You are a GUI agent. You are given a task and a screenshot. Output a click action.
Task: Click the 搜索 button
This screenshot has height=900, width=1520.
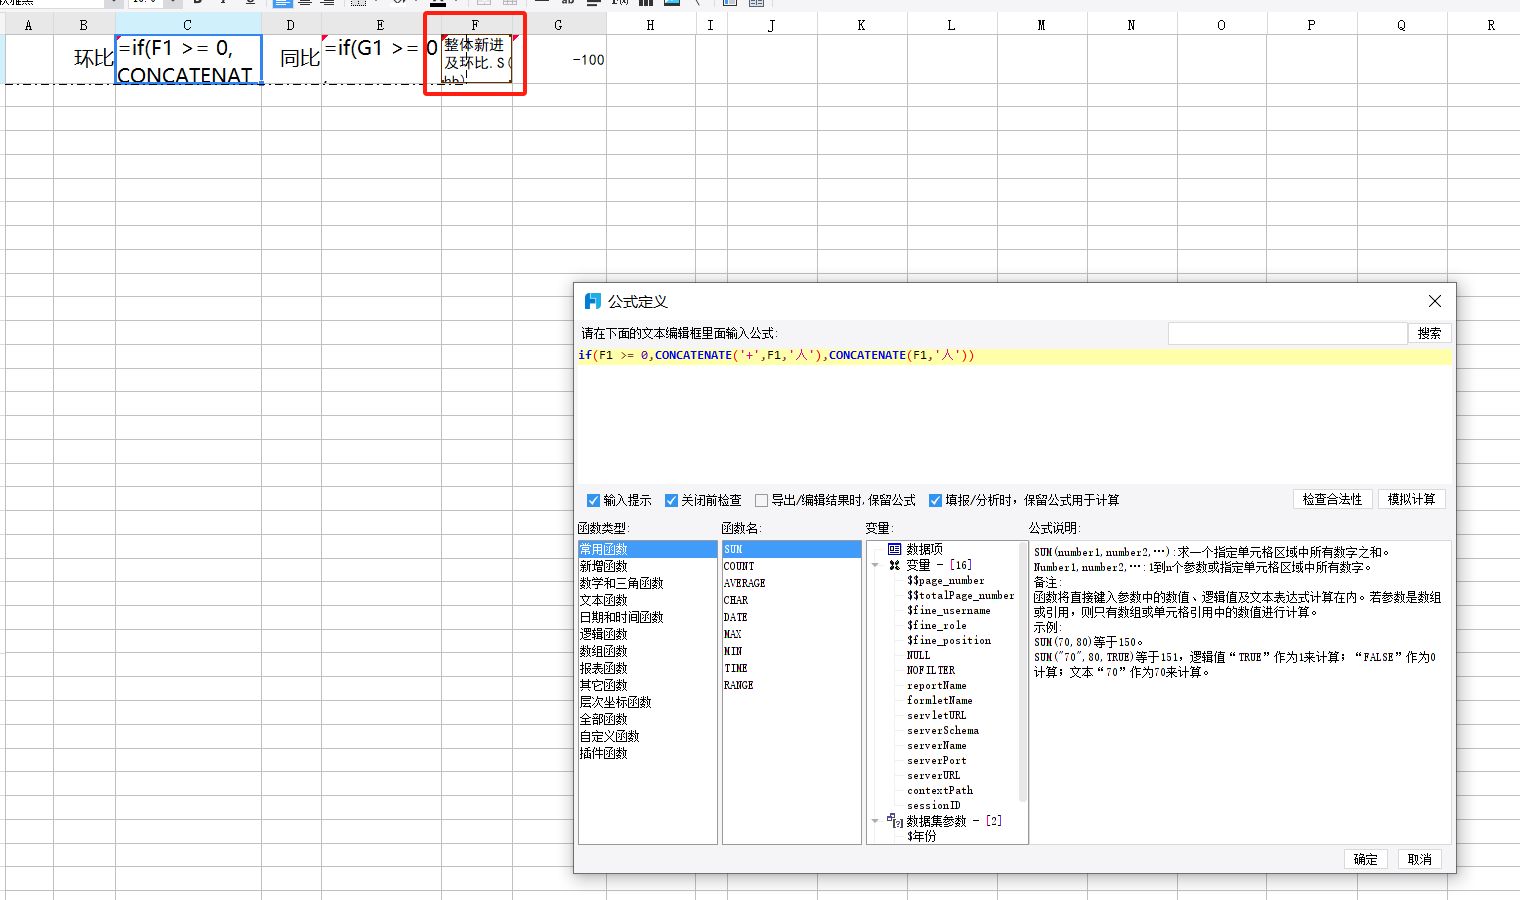[x=1429, y=333]
